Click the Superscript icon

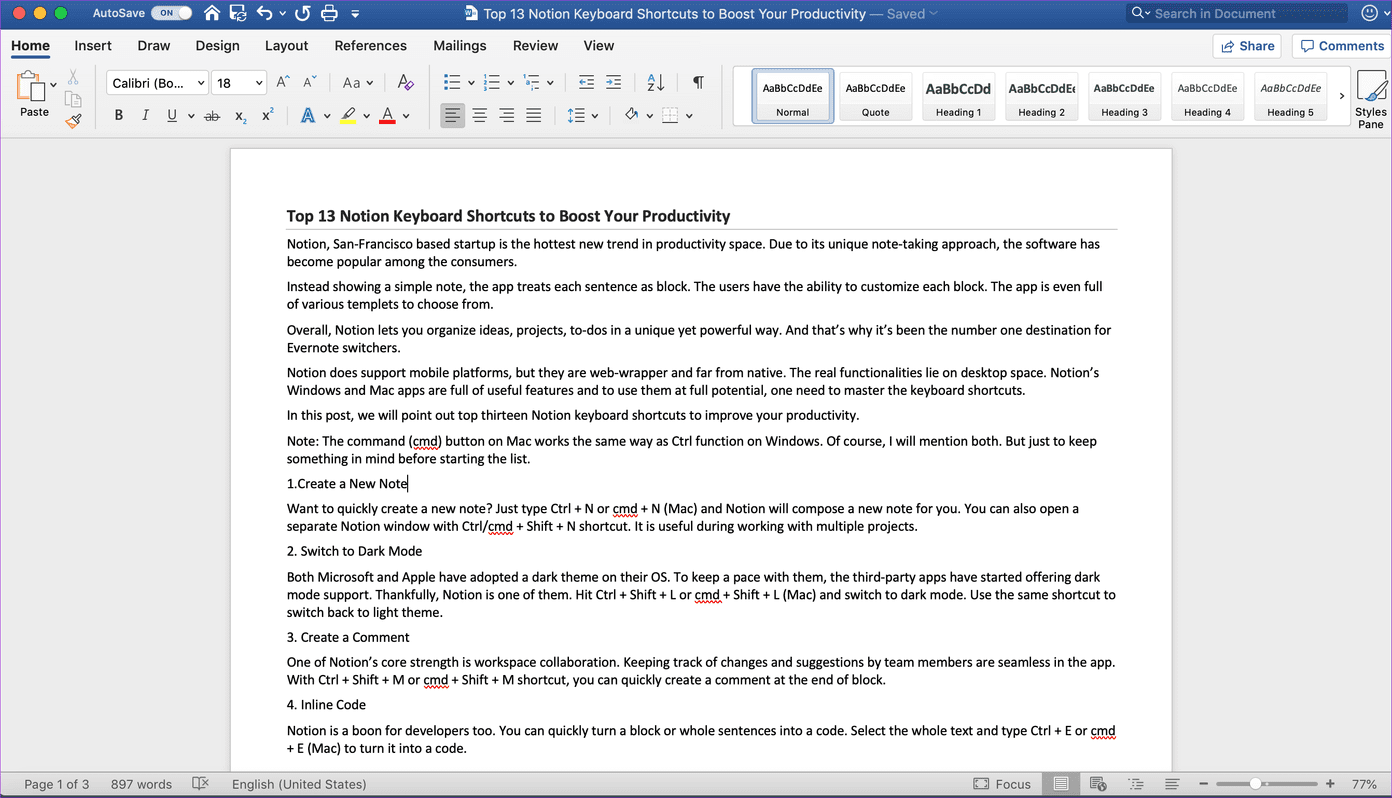[x=268, y=116]
